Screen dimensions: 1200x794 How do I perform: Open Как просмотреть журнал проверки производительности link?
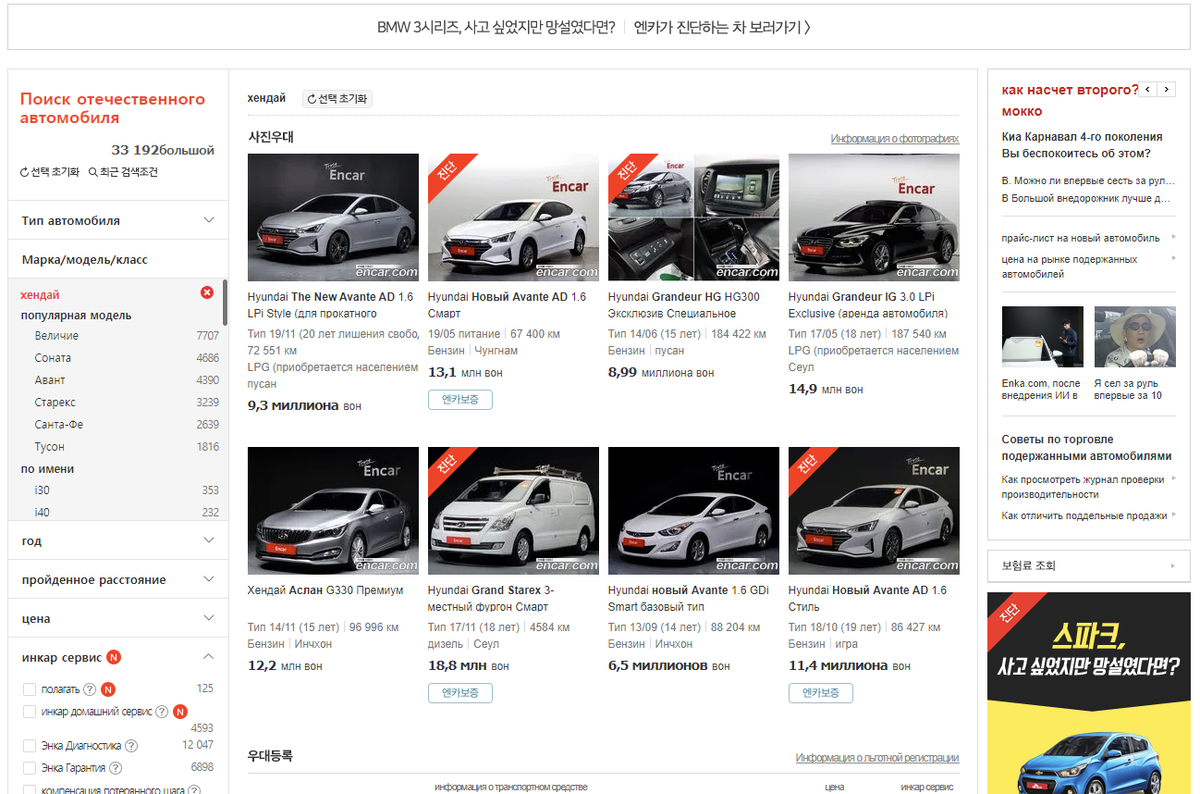[1081, 487]
